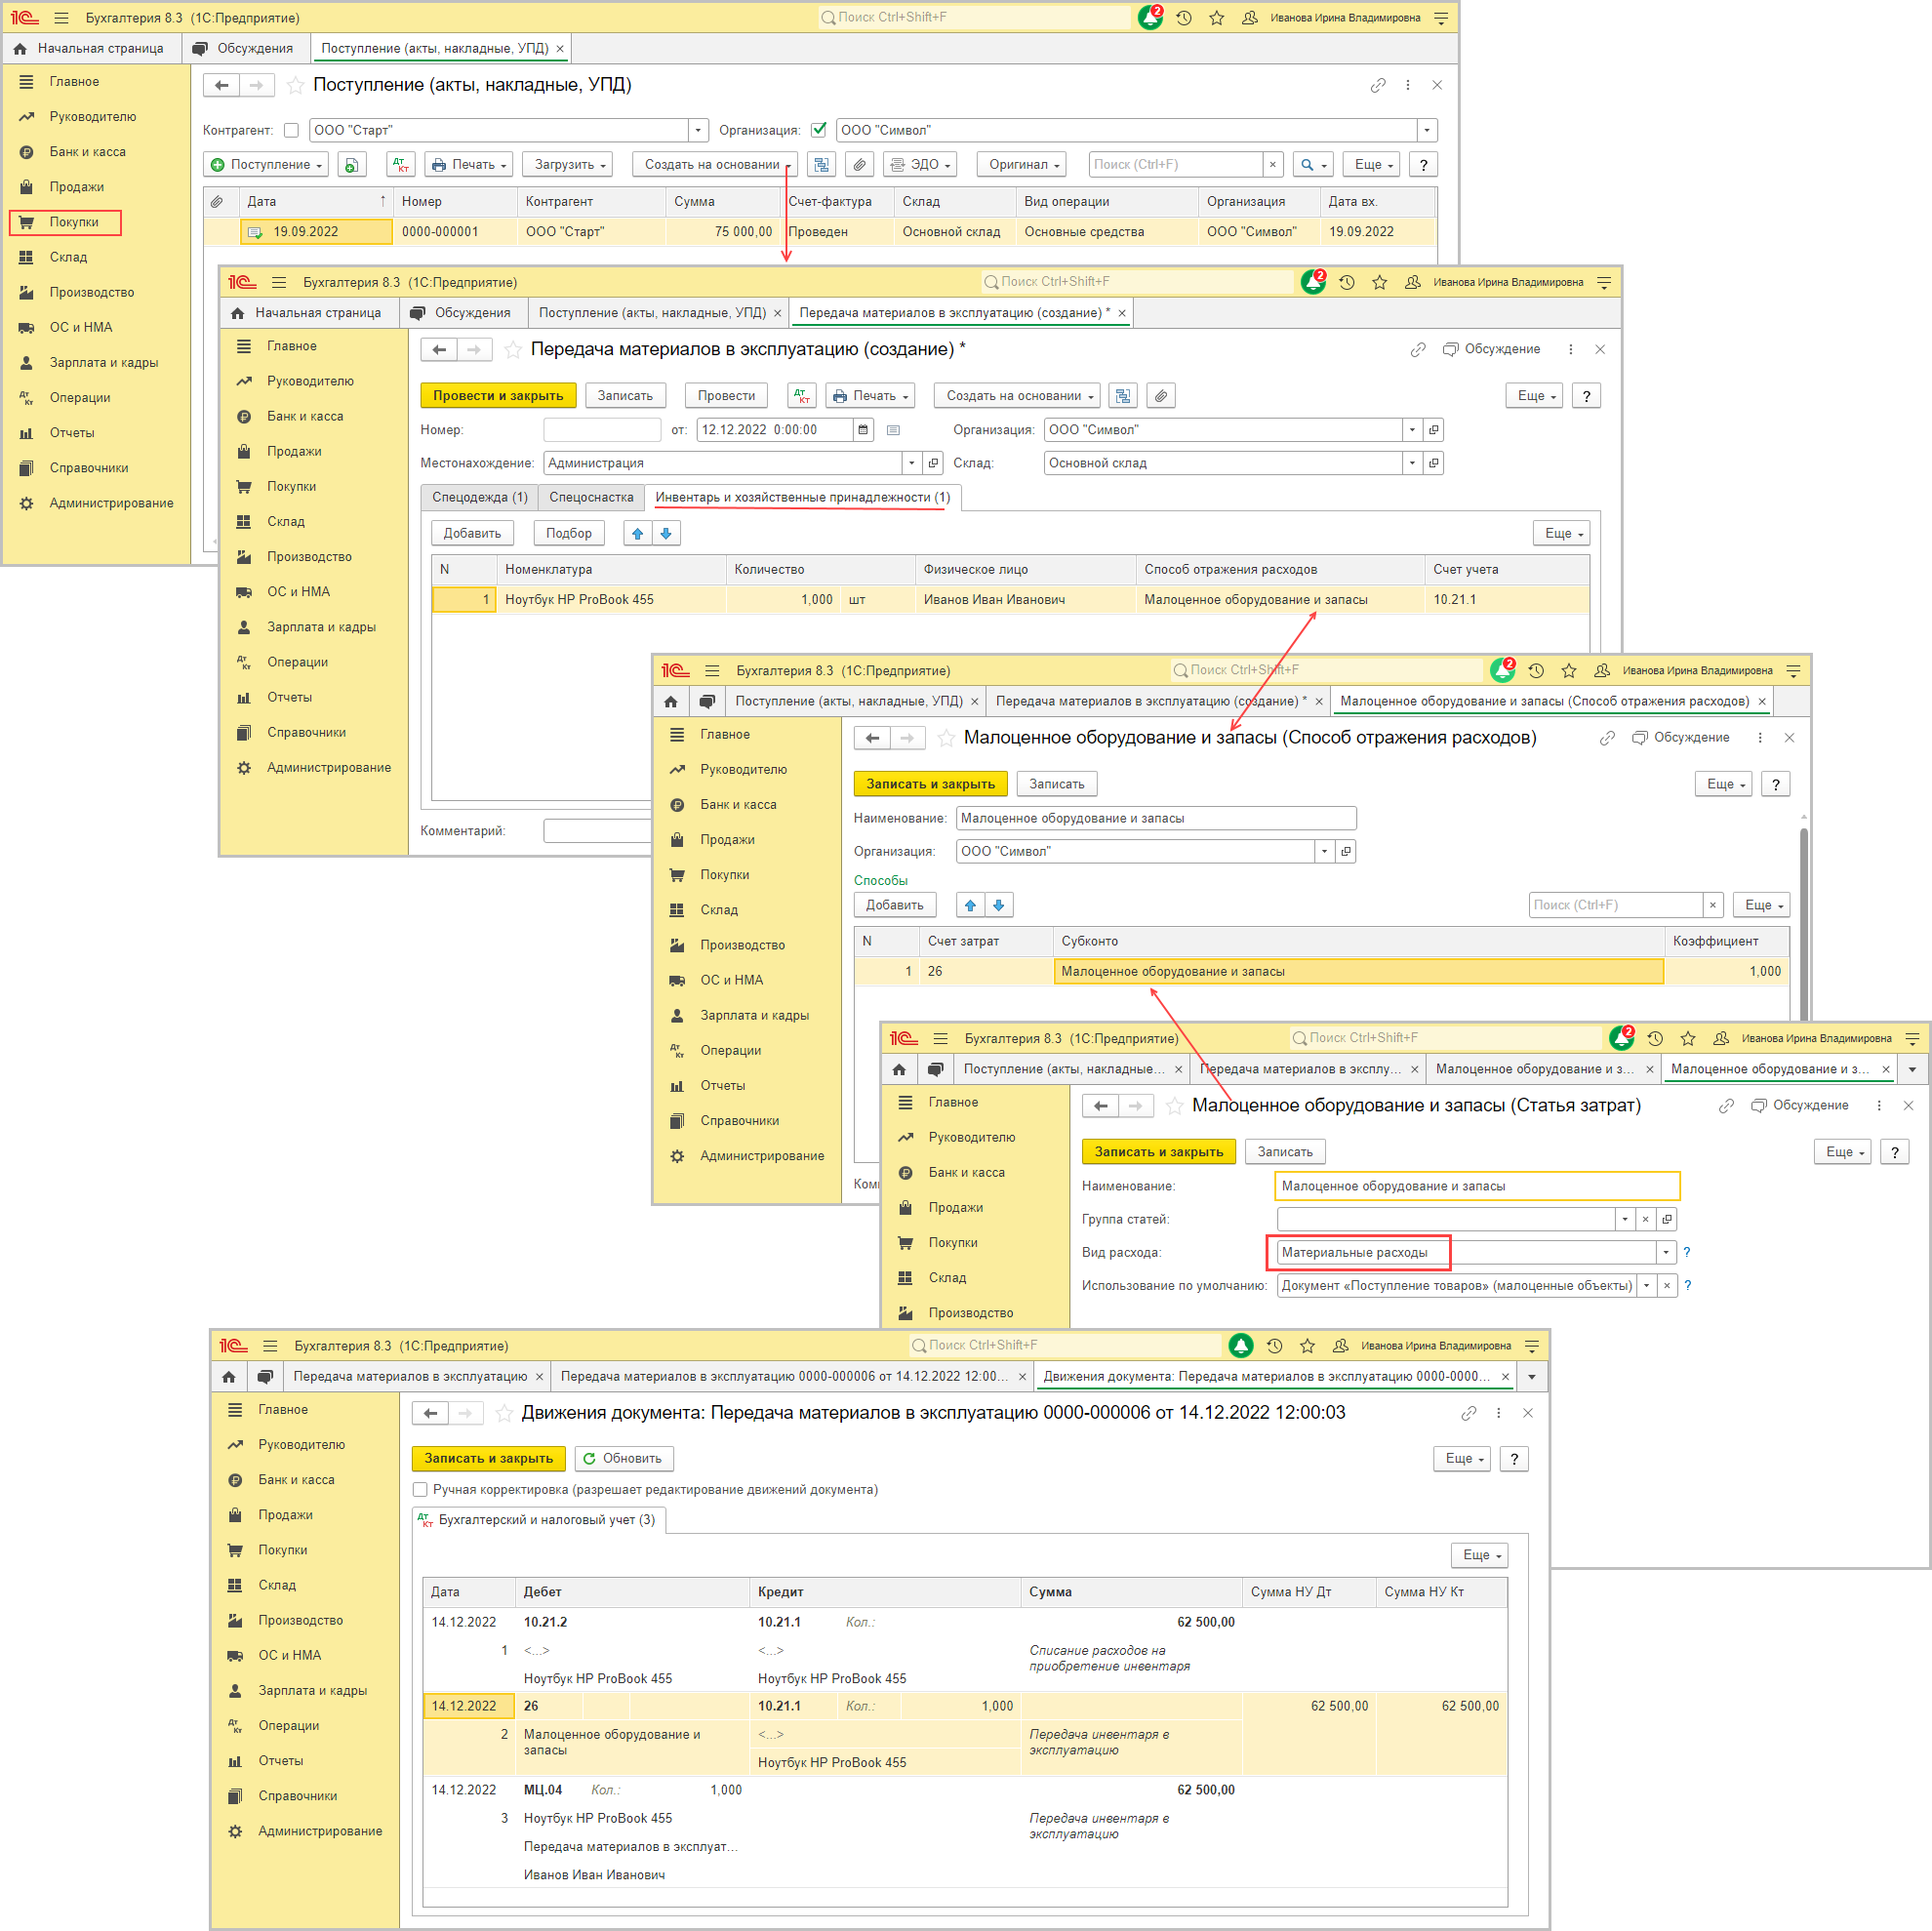Switch to Спецодежда (1) tab
The height and width of the screenshot is (1931, 1932).
480,497
